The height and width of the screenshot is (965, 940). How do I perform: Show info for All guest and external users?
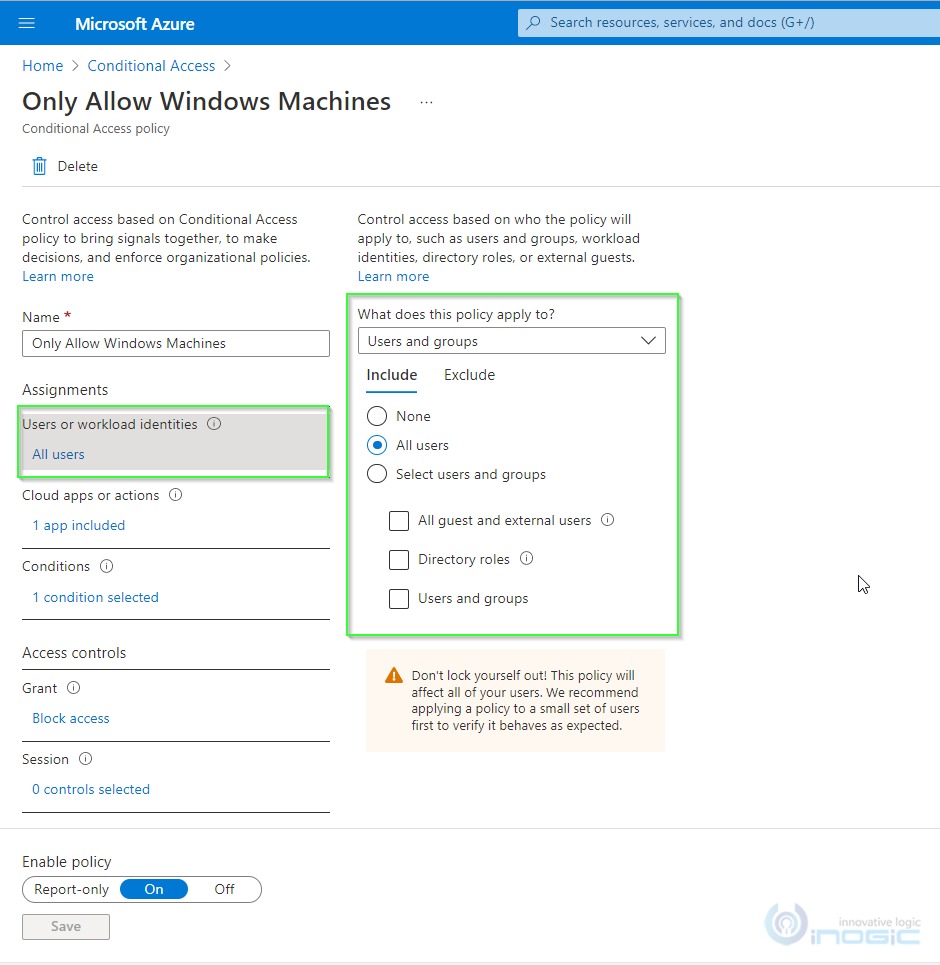608,519
